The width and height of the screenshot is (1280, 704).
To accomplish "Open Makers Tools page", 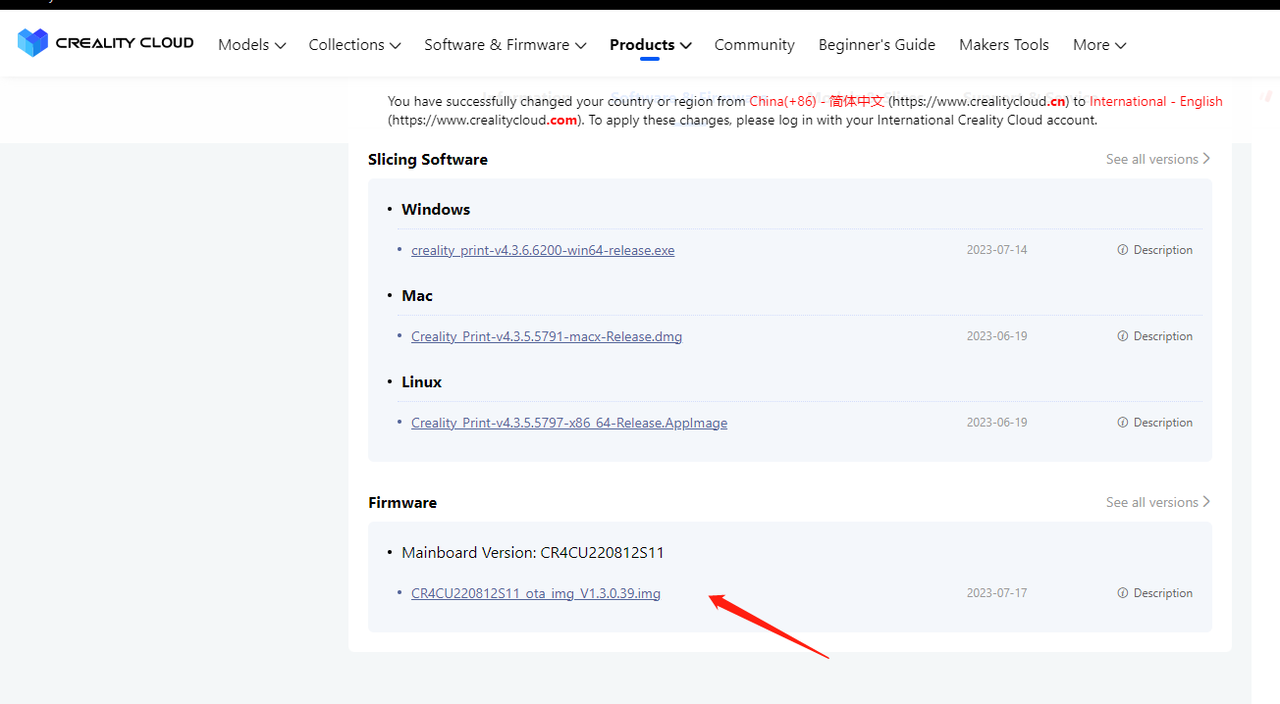I will [1004, 45].
